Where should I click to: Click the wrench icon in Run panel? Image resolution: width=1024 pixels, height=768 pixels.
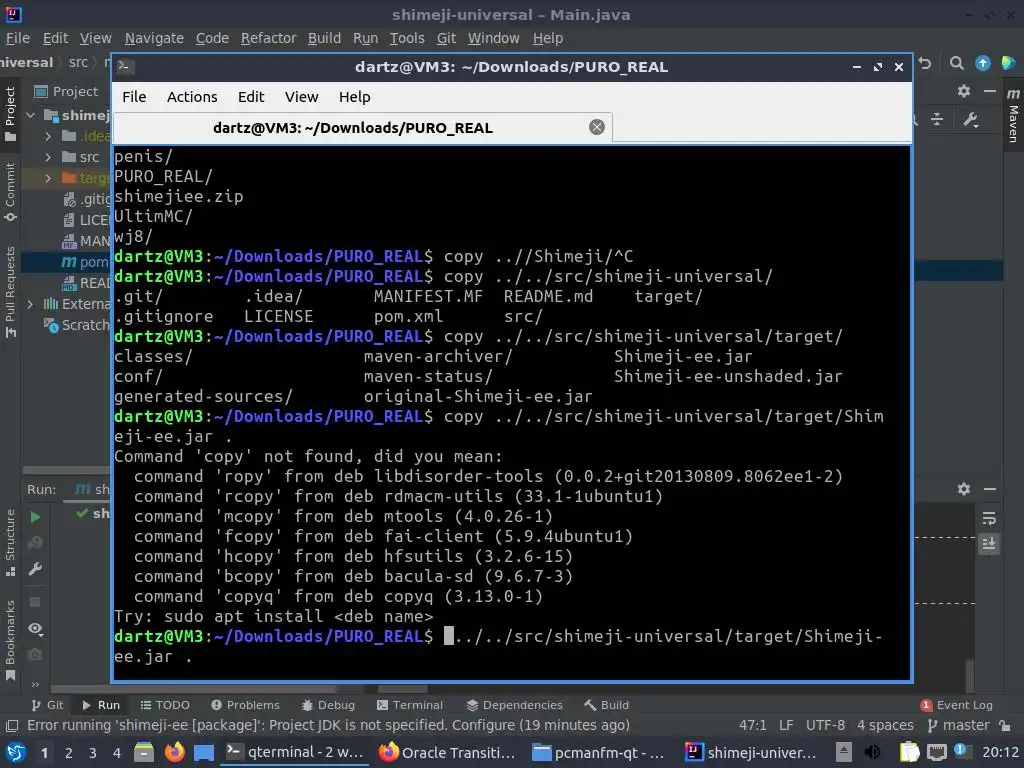[35, 569]
